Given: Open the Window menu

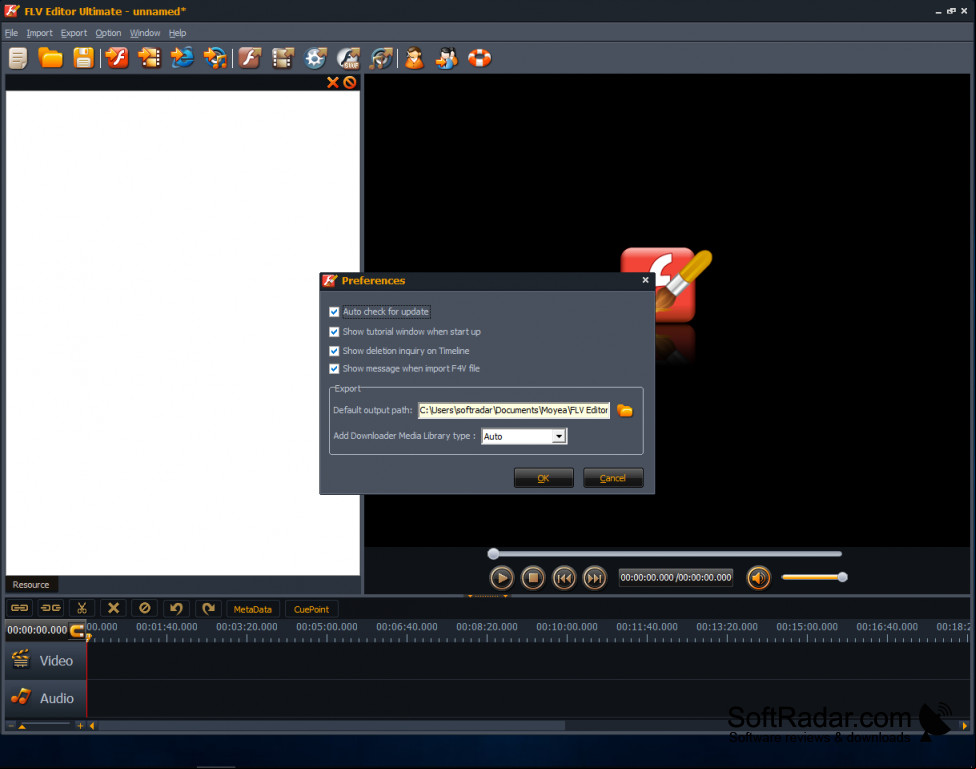Looking at the screenshot, I should tap(144, 33).
